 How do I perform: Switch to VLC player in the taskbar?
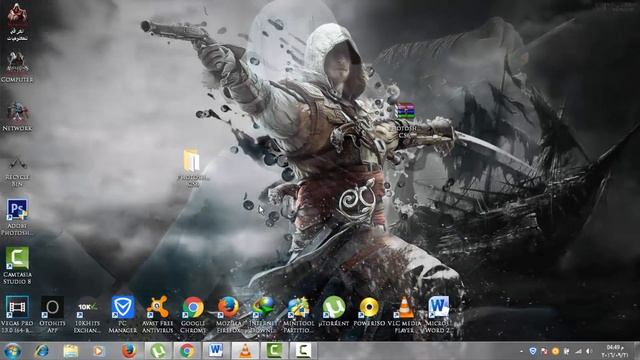(245, 351)
